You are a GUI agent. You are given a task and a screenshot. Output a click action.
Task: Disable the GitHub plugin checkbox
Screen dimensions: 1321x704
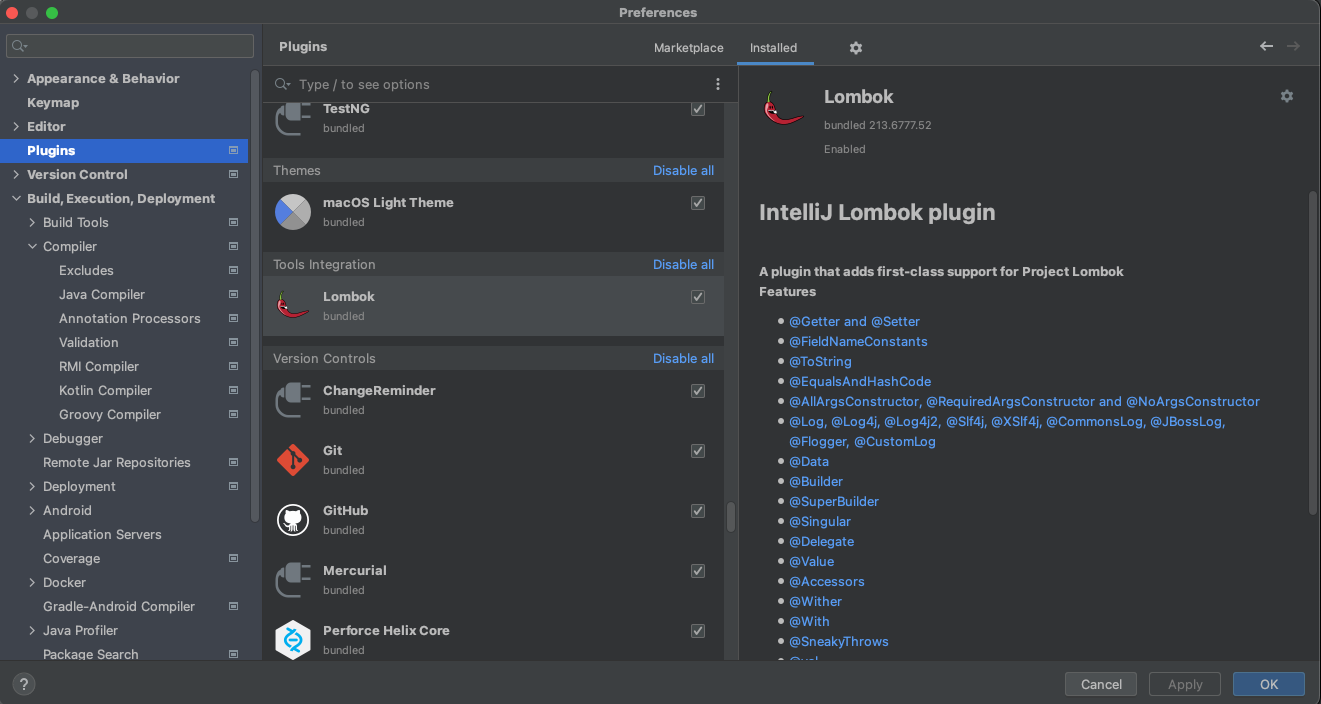pos(698,511)
